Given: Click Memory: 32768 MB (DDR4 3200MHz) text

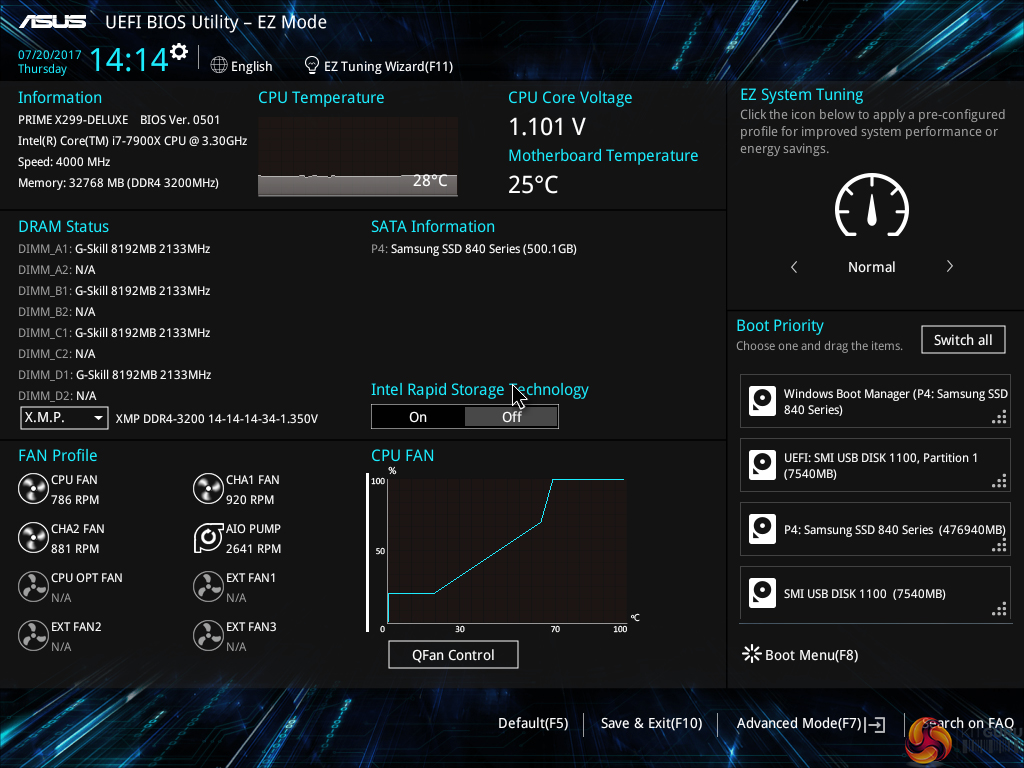Looking at the screenshot, I should pyautogui.click(x=118, y=183).
